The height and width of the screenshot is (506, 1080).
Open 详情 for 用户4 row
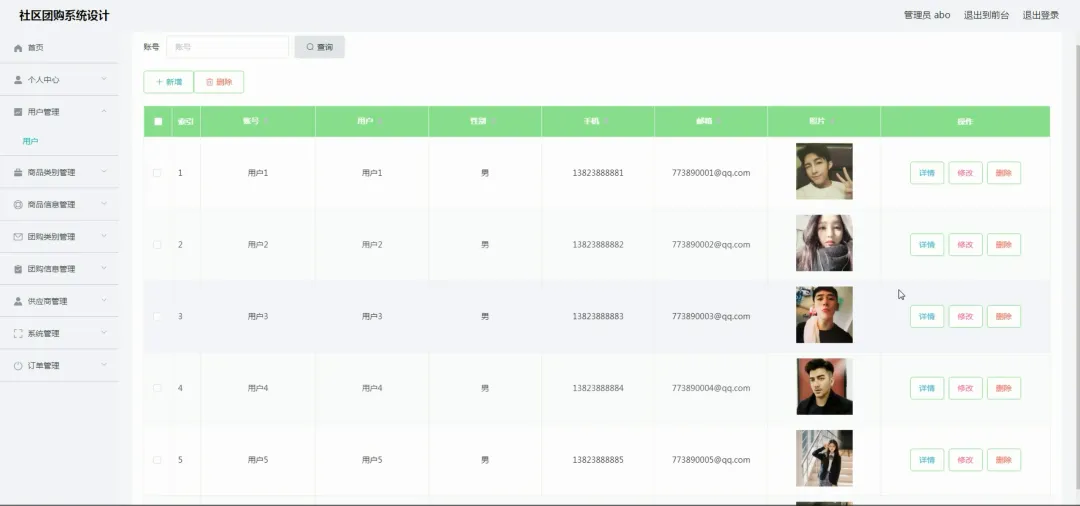pos(927,388)
